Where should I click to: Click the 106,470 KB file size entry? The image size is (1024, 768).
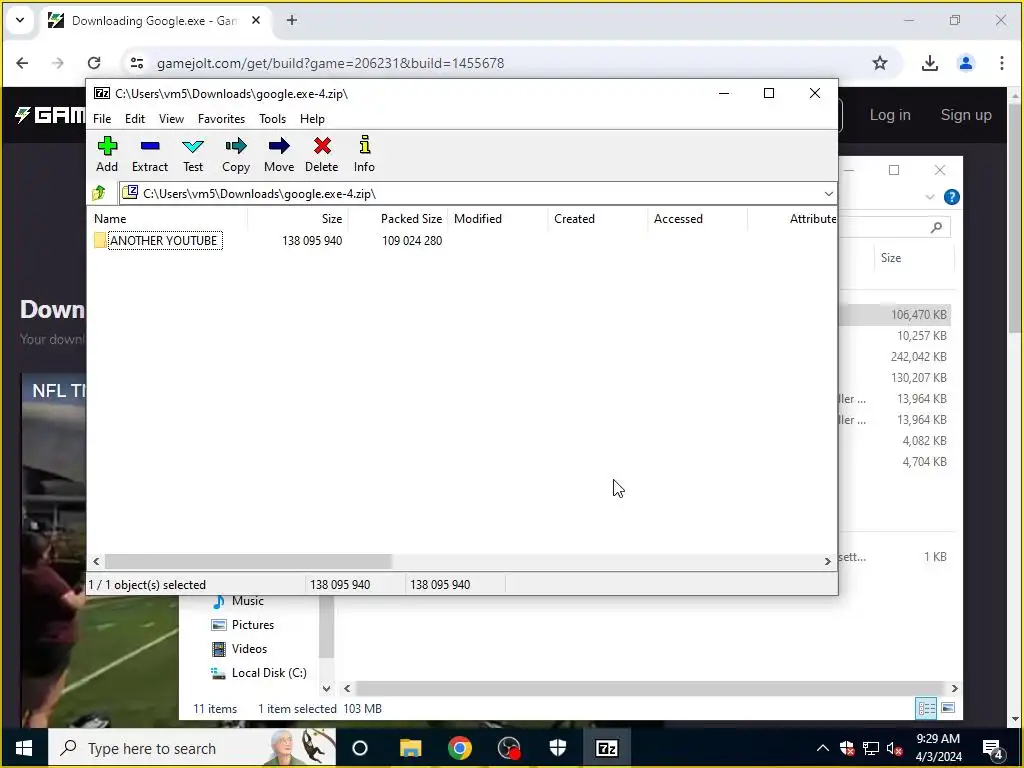click(918, 315)
